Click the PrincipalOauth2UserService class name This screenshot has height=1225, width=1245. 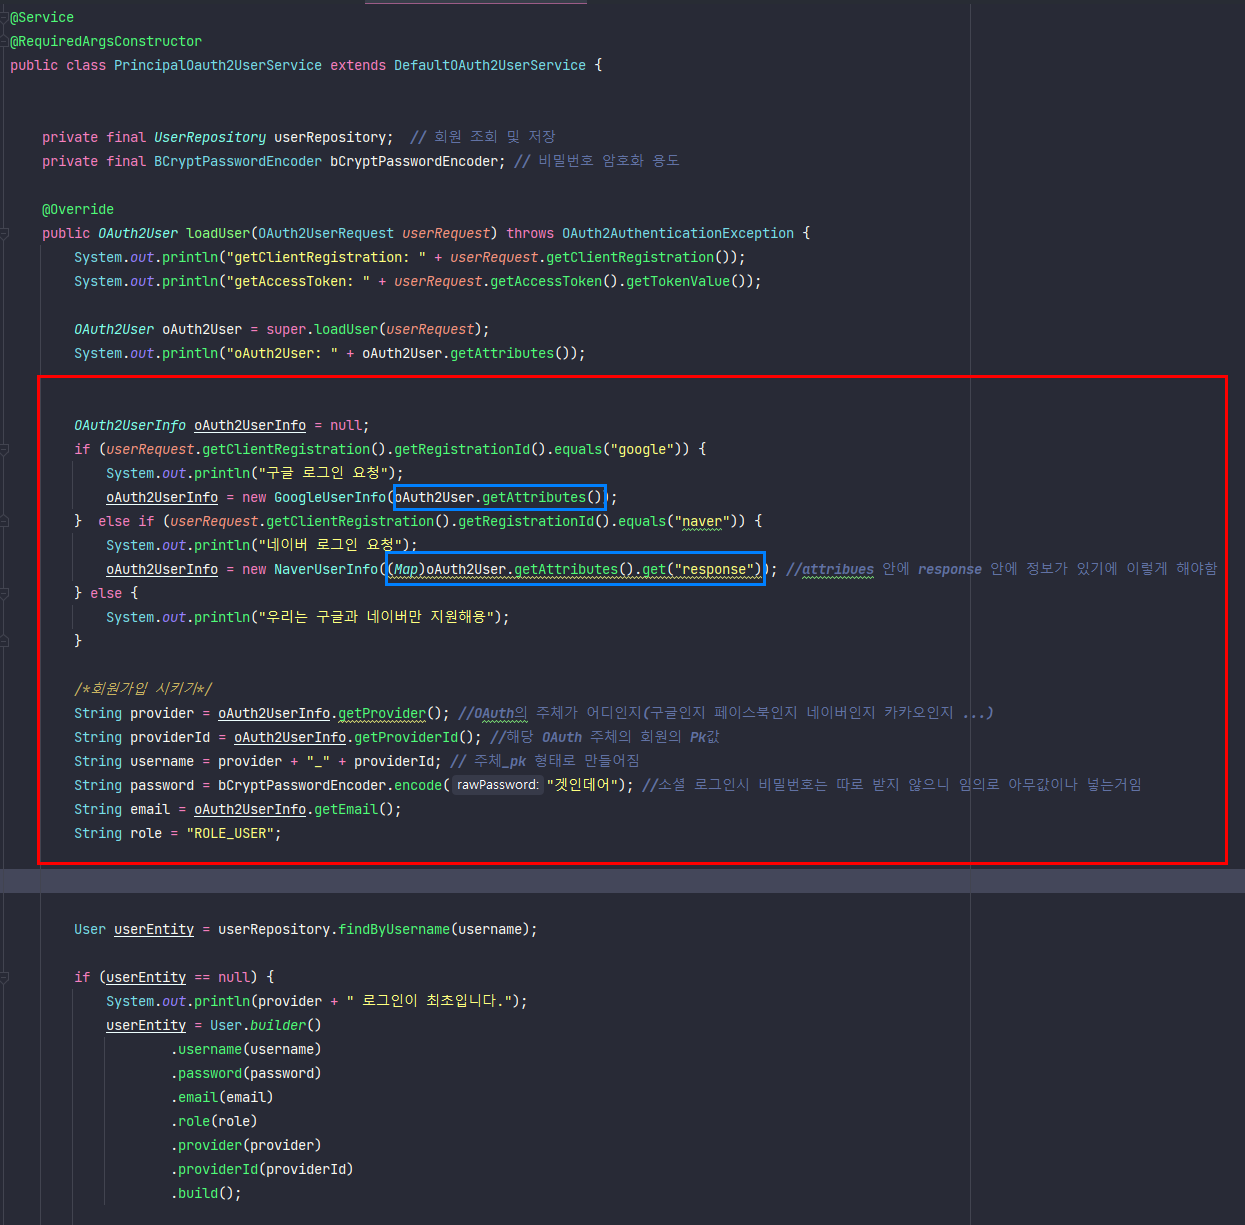(x=218, y=65)
